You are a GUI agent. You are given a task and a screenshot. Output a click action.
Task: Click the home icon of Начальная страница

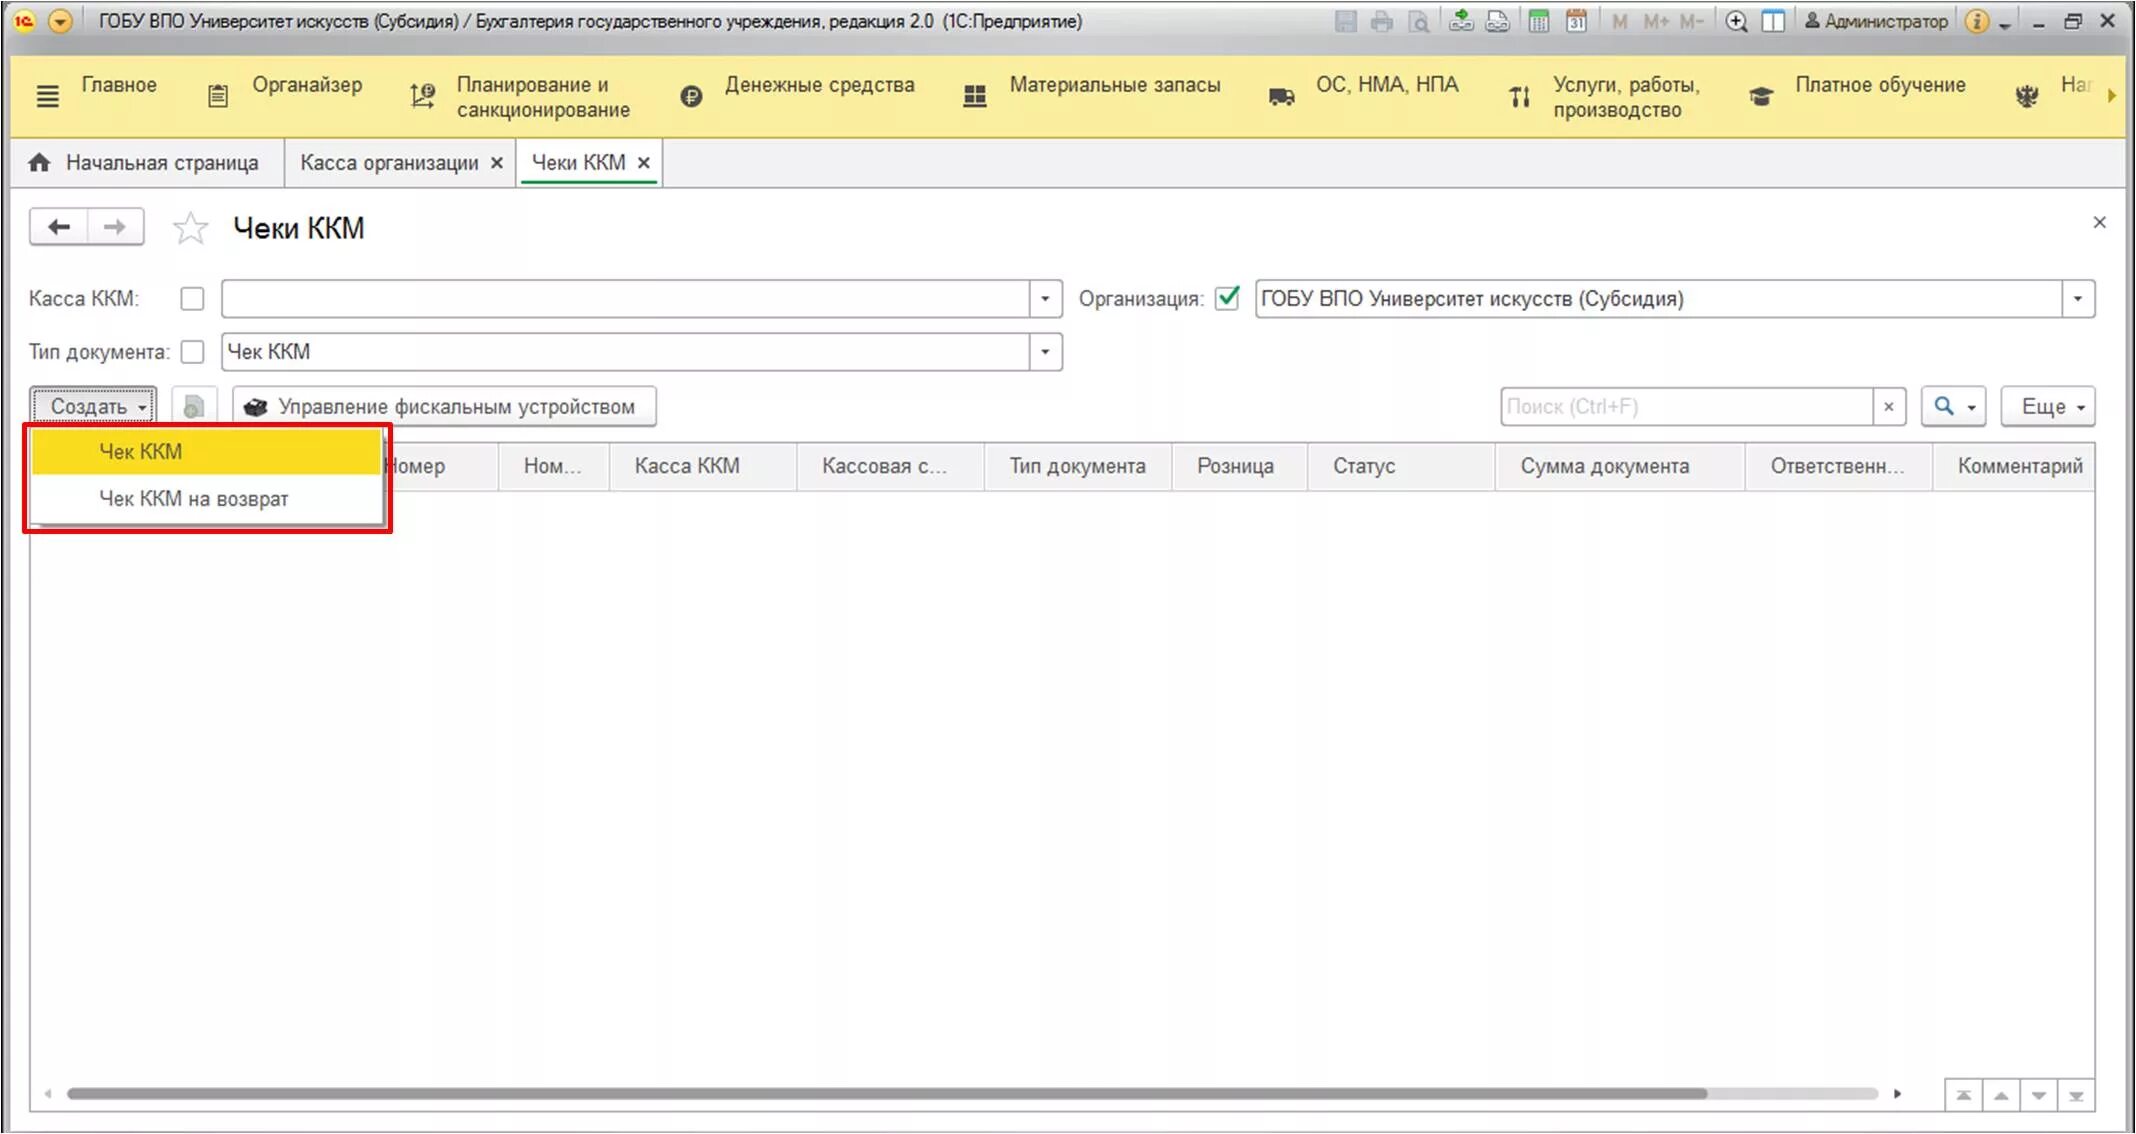pos(39,163)
